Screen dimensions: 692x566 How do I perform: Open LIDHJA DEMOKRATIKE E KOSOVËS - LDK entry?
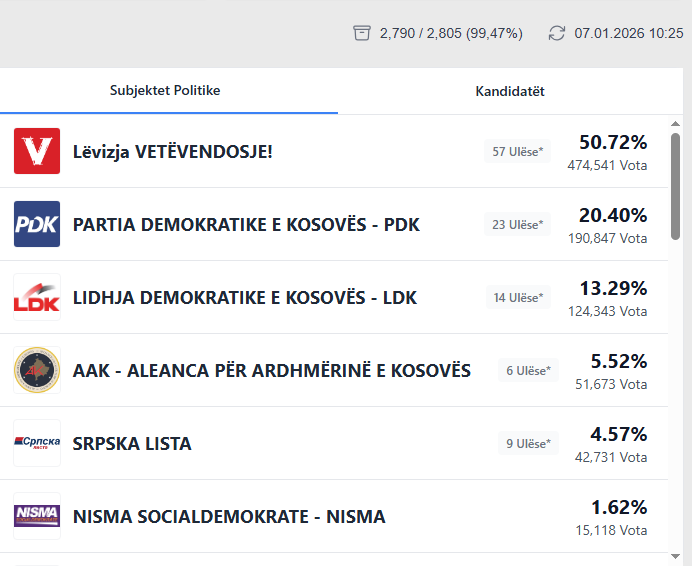tap(245, 298)
